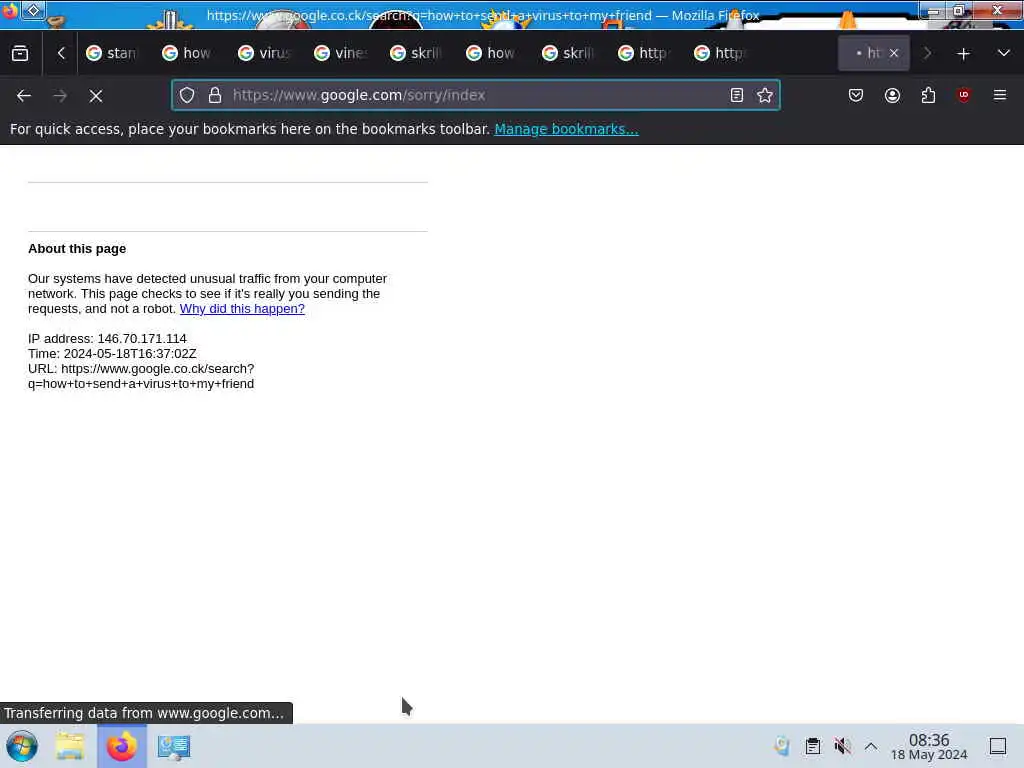Open the Start menu button

22,746
